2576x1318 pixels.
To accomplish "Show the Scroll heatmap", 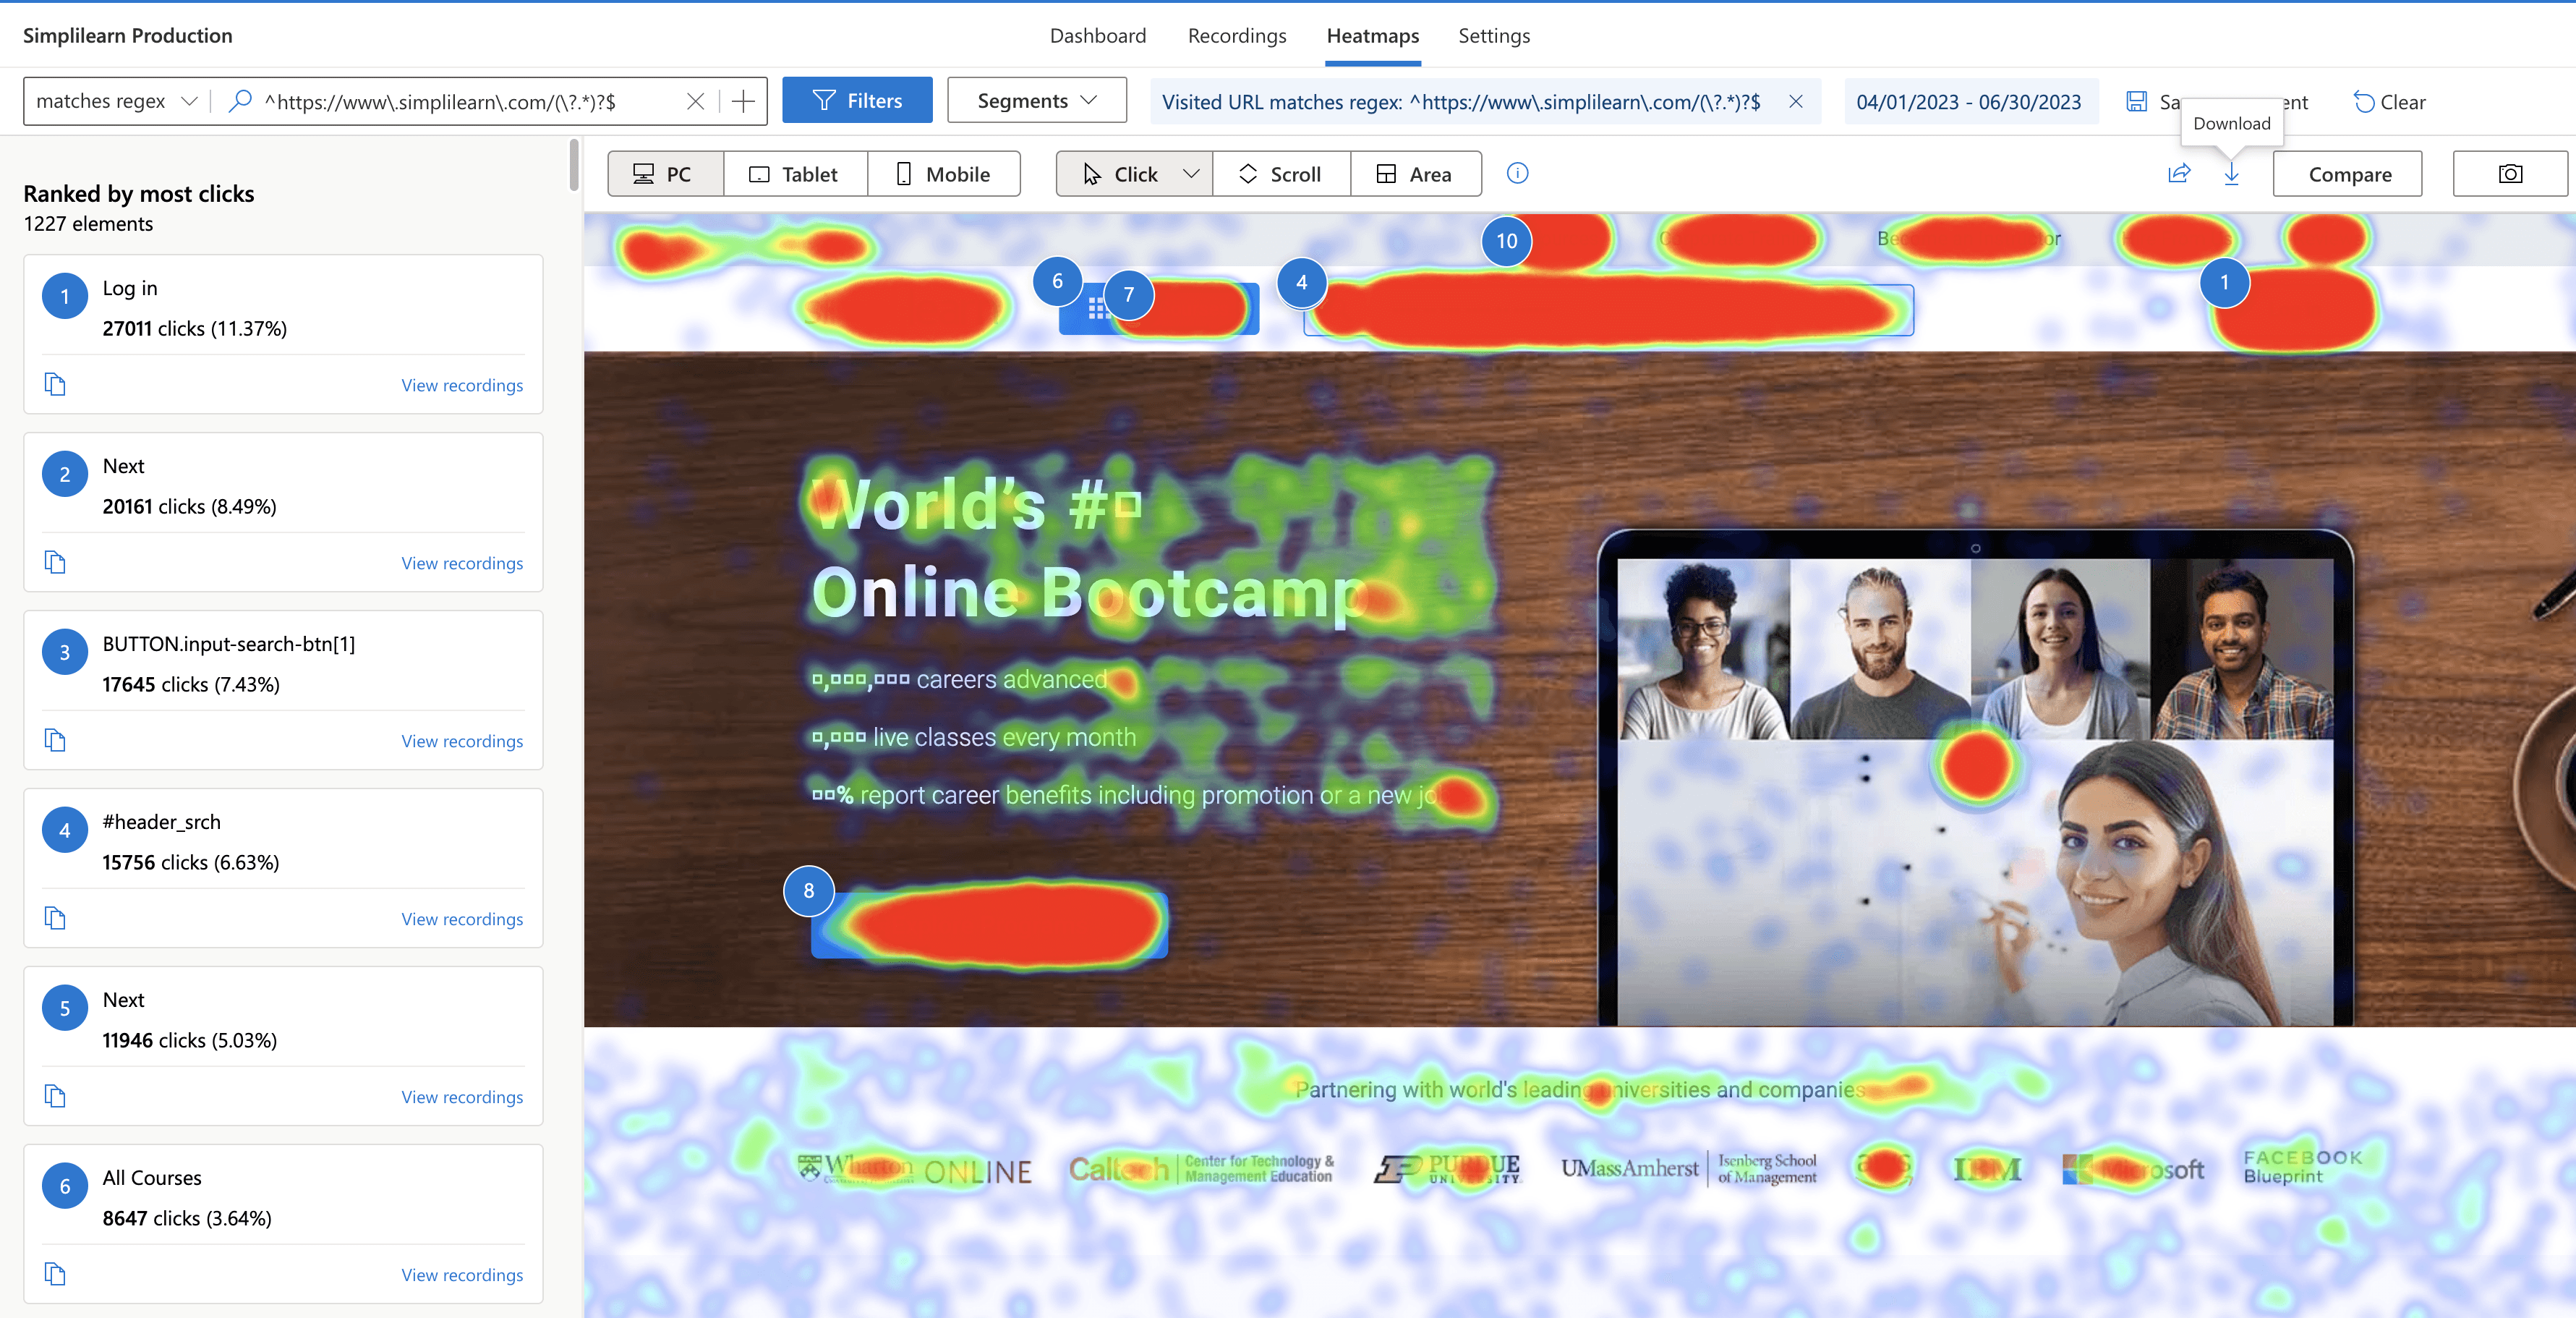I will tap(1281, 174).
